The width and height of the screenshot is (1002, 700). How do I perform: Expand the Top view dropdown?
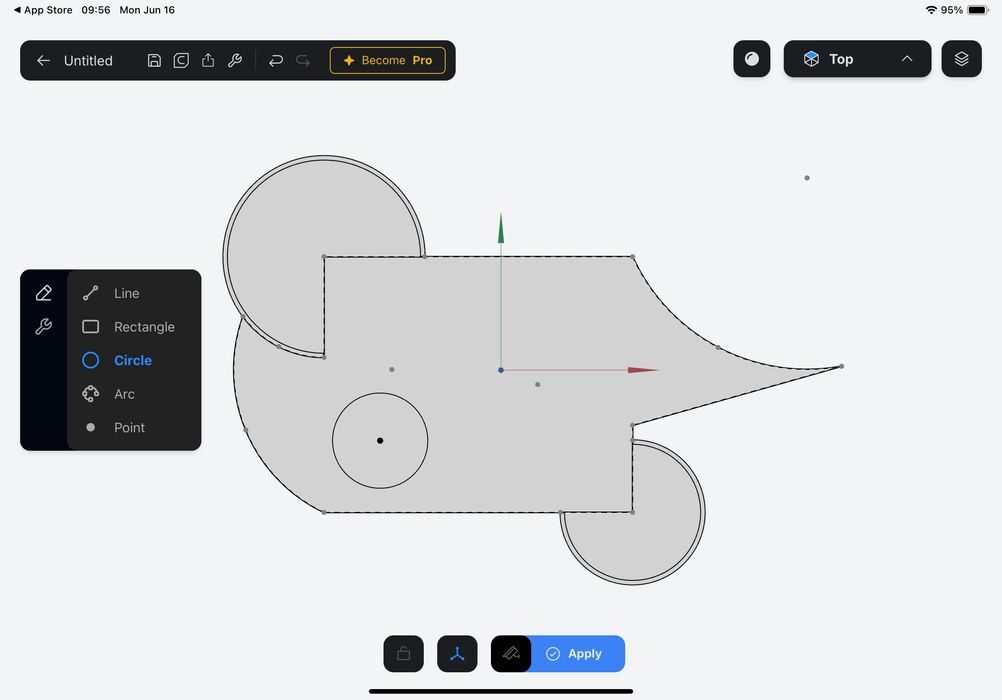point(840,59)
